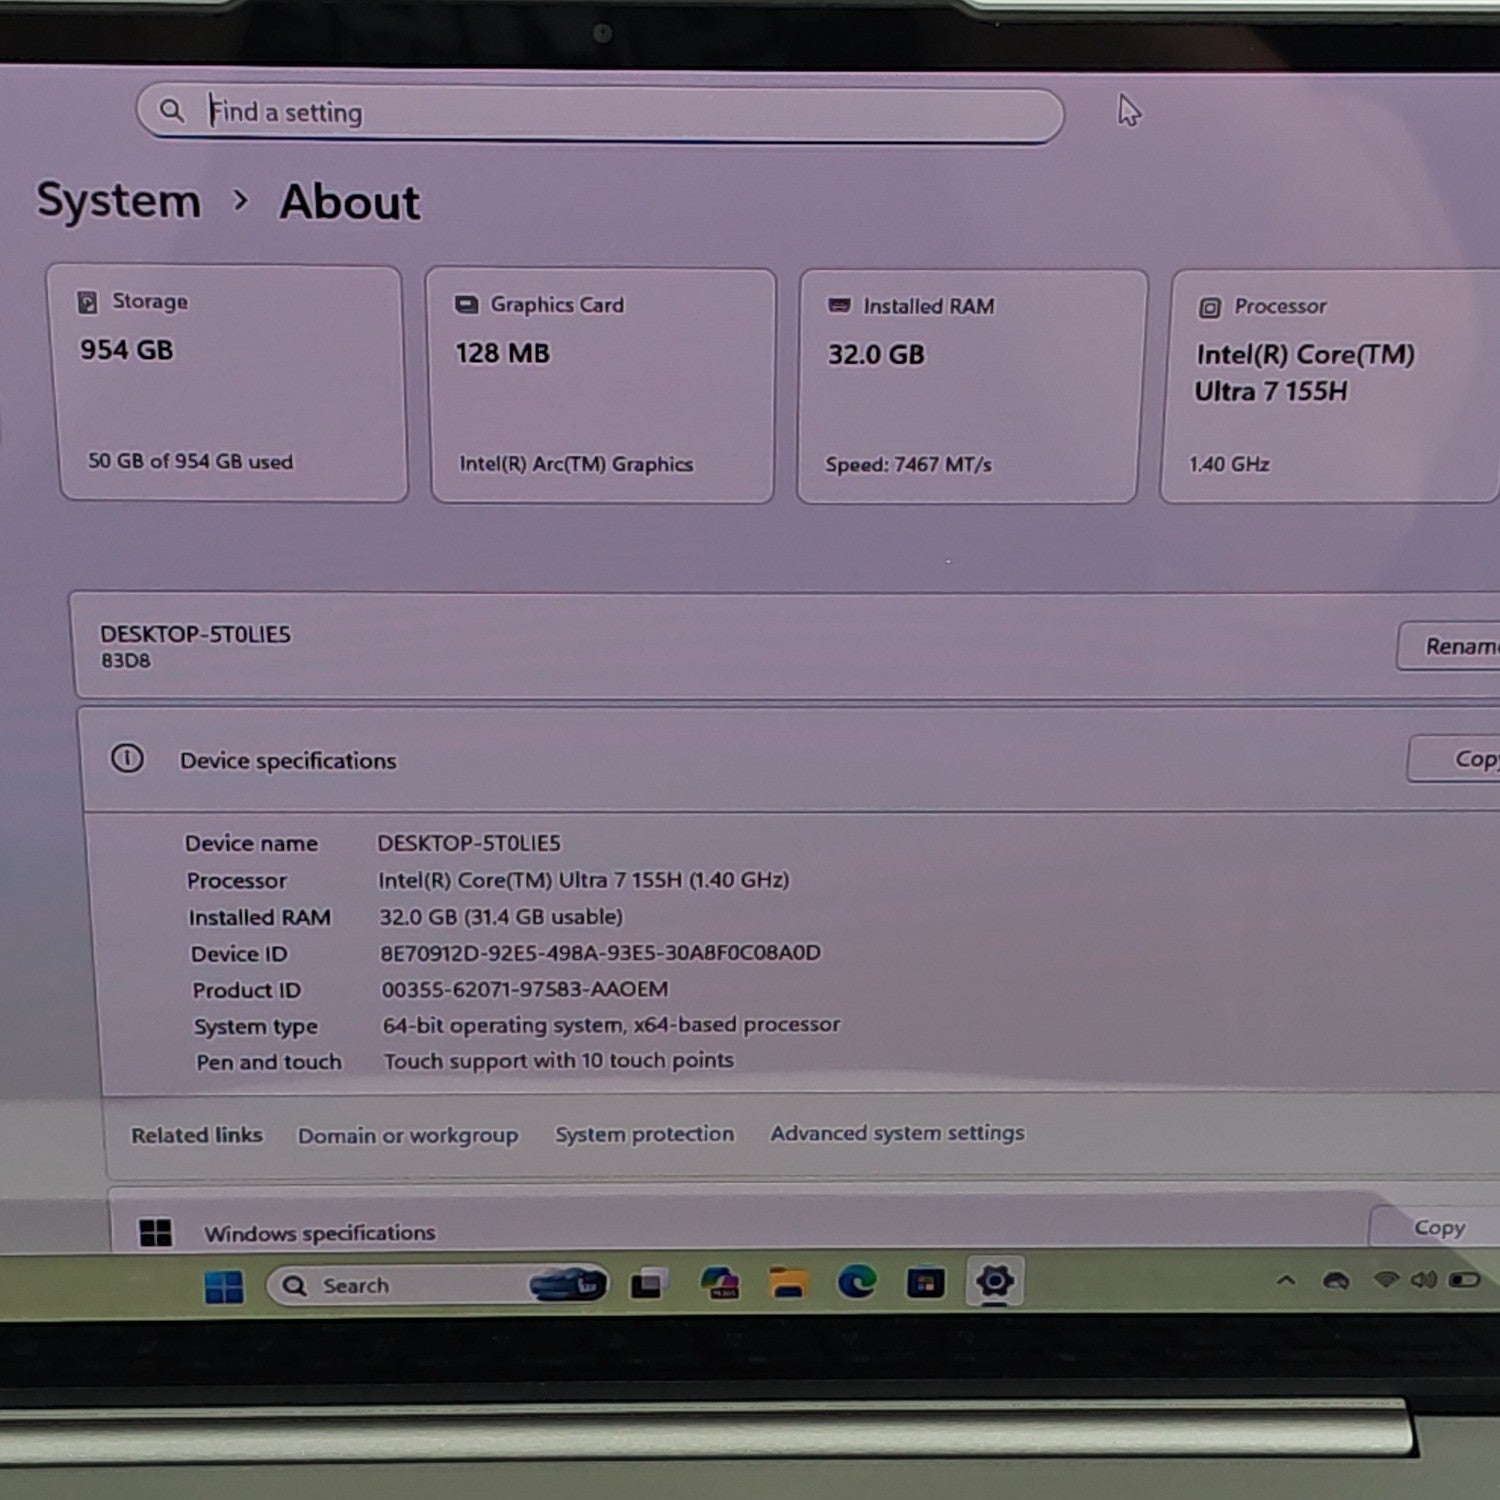Click the Intel(R) Arc(TM) Graphics text
Image resolution: width=1500 pixels, height=1500 pixels.
coord(576,464)
